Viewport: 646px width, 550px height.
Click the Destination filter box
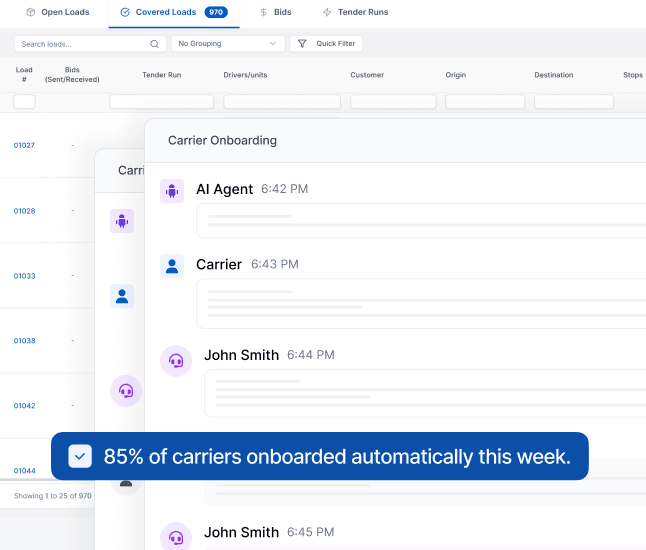coord(573,101)
